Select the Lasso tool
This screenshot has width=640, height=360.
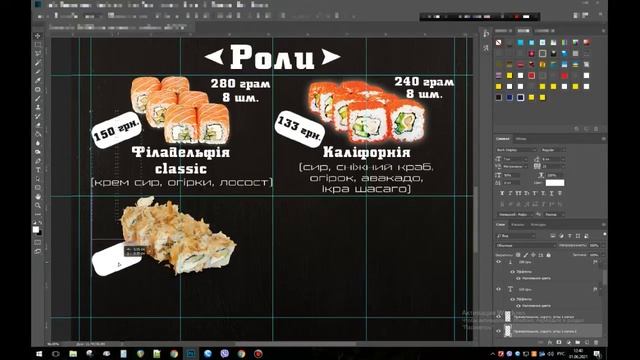[38, 54]
